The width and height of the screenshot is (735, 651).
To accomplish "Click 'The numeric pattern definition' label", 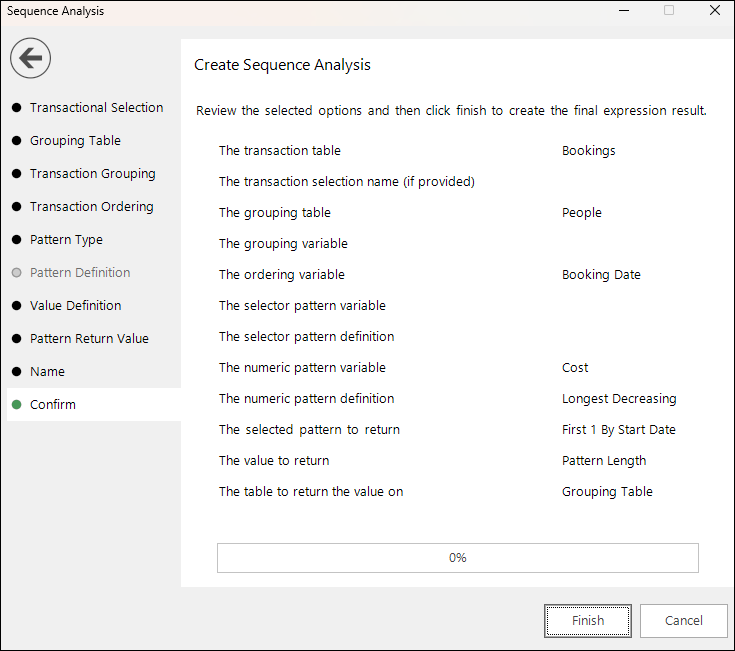I will [306, 399].
